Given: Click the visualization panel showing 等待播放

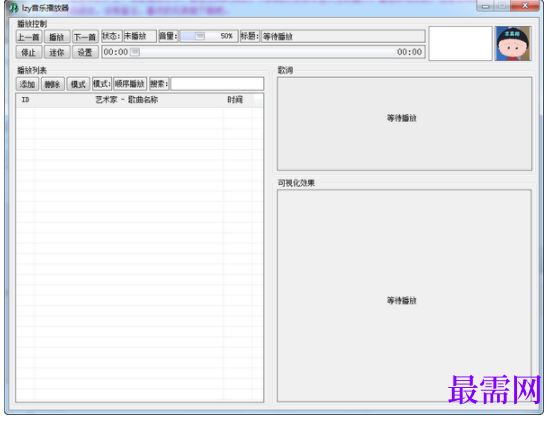Looking at the screenshot, I should pyautogui.click(x=404, y=296).
